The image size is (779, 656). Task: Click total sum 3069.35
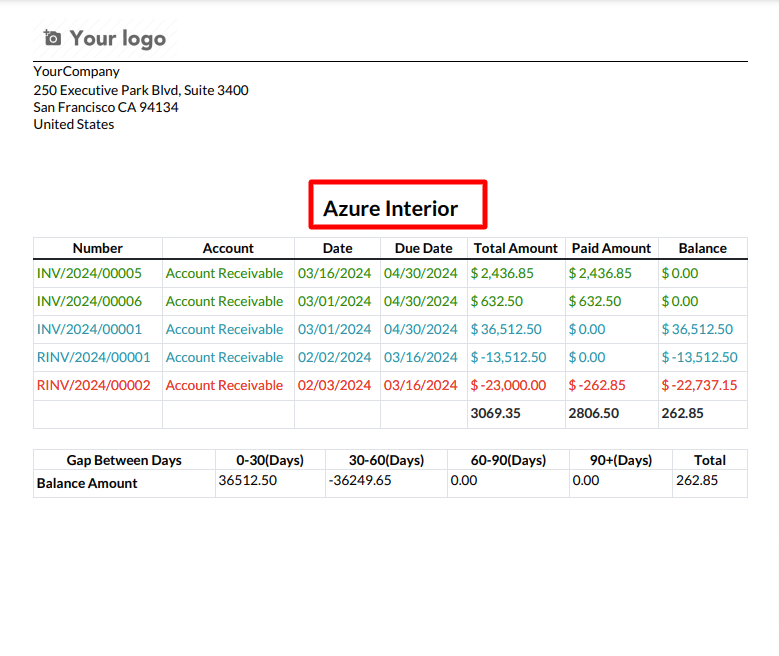pyautogui.click(x=495, y=413)
